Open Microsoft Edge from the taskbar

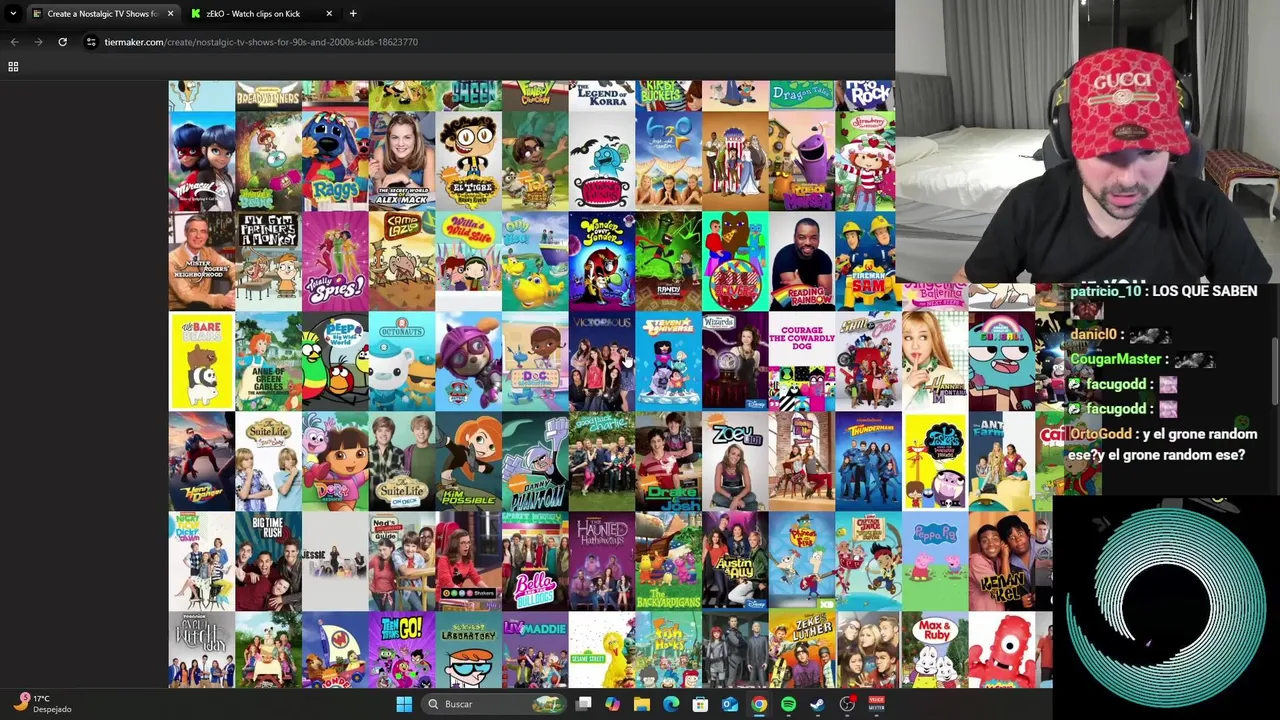tap(671, 704)
